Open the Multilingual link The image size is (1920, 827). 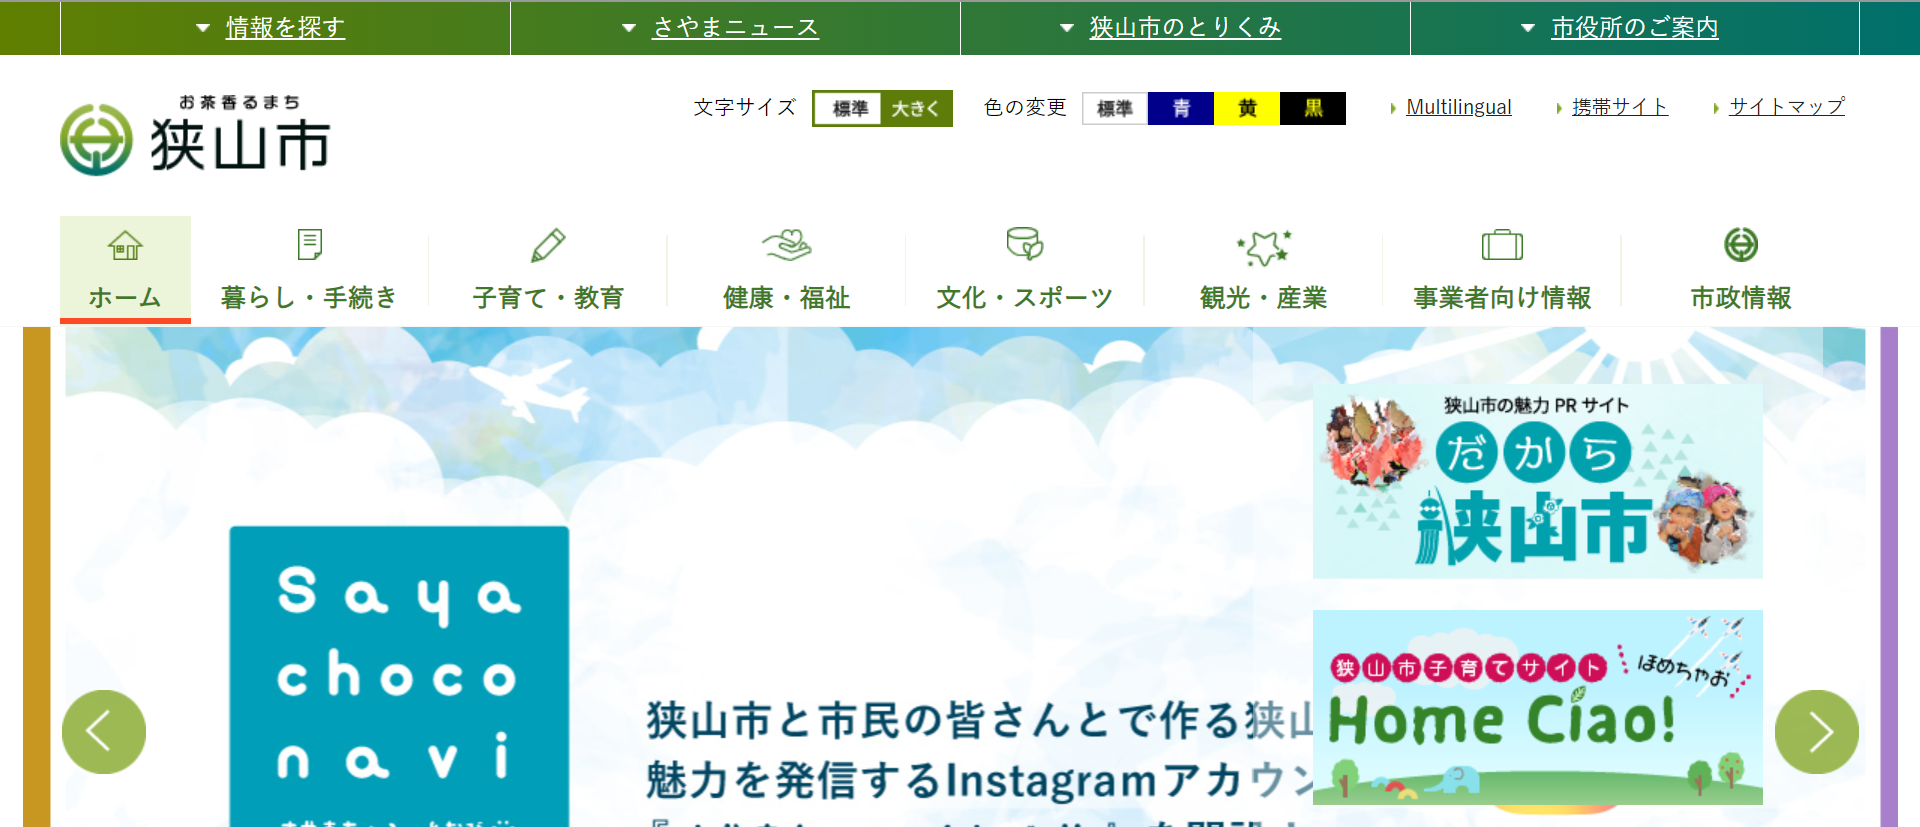[1458, 107]
